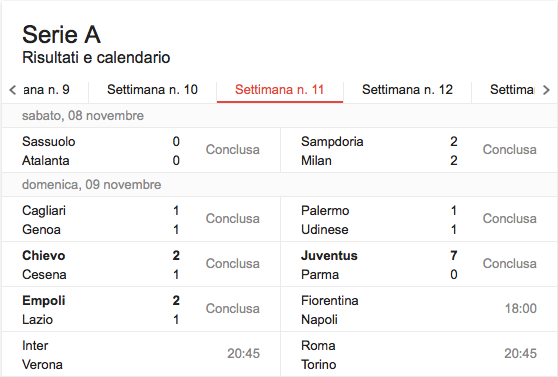Select the Chievo vs Cesena result
This screenshot has width=558, height=377.
pos(141,265)
